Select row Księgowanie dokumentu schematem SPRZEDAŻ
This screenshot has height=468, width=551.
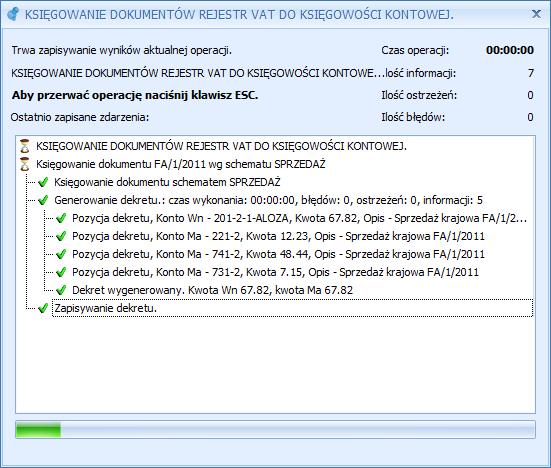tap(167, 182)
